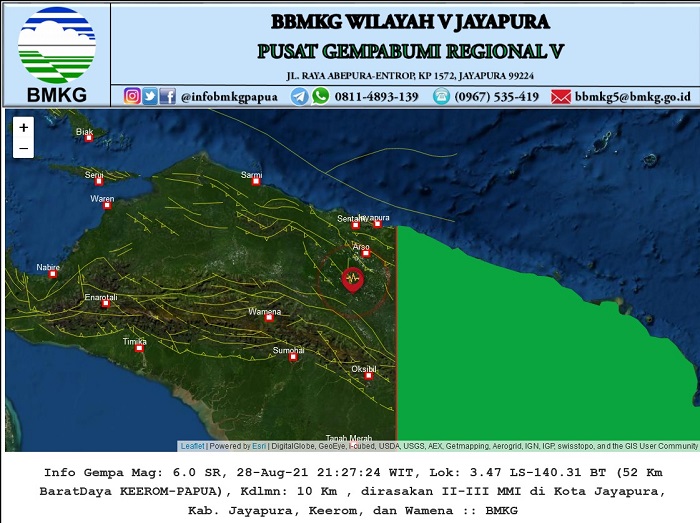Viewport: 700px width, 523px height.
Task: Click the (0967) 535-419 phone number
Action: [497, 97]
